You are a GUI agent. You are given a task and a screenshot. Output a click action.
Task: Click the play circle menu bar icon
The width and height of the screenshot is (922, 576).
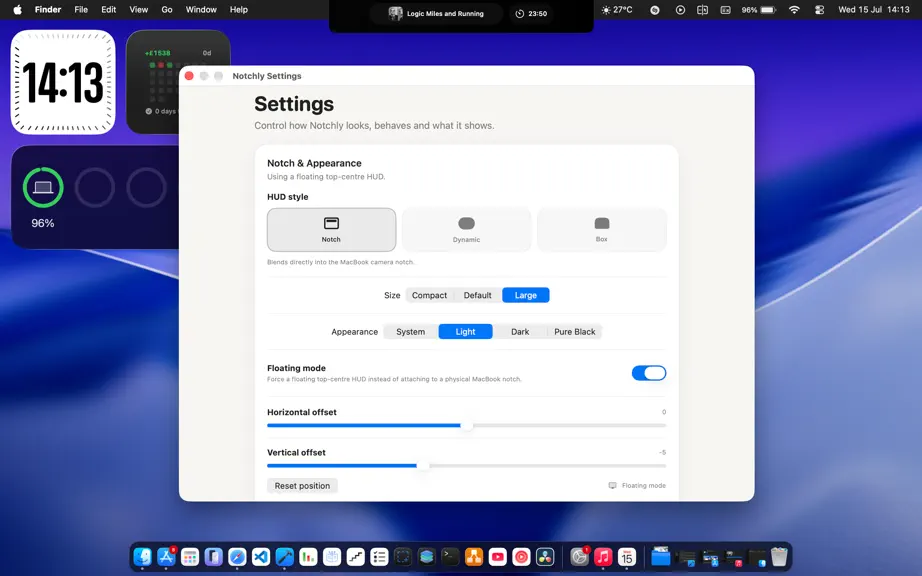pos(680,9)
